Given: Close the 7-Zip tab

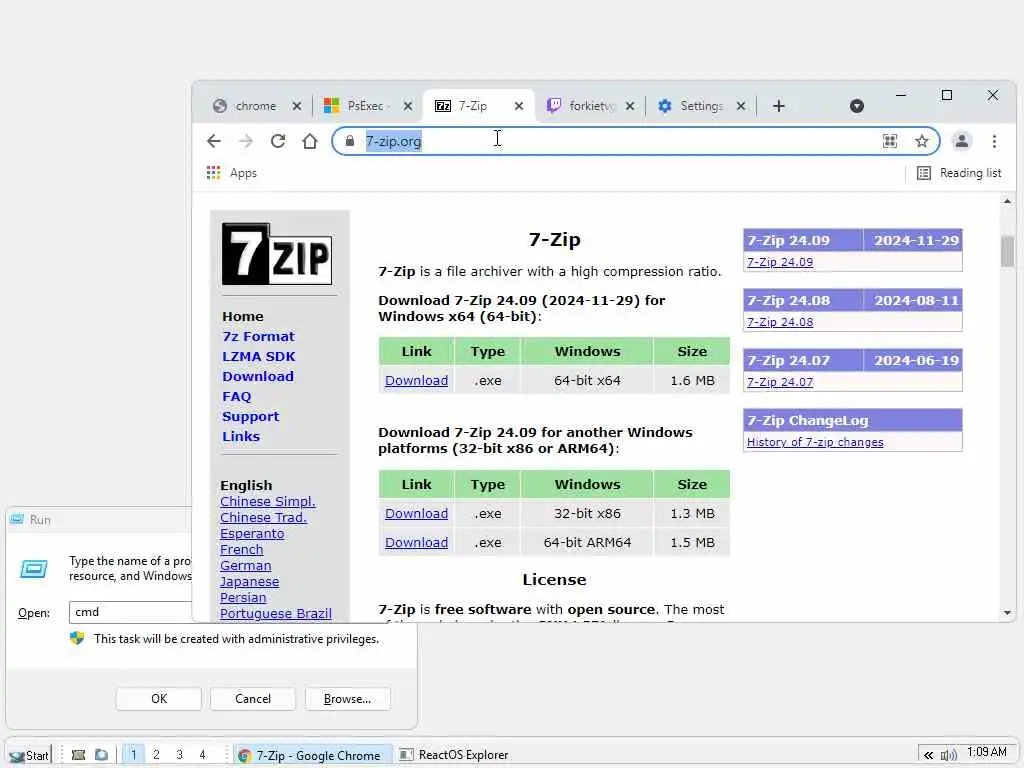Looking at the screenshot, I should [519, 106].
